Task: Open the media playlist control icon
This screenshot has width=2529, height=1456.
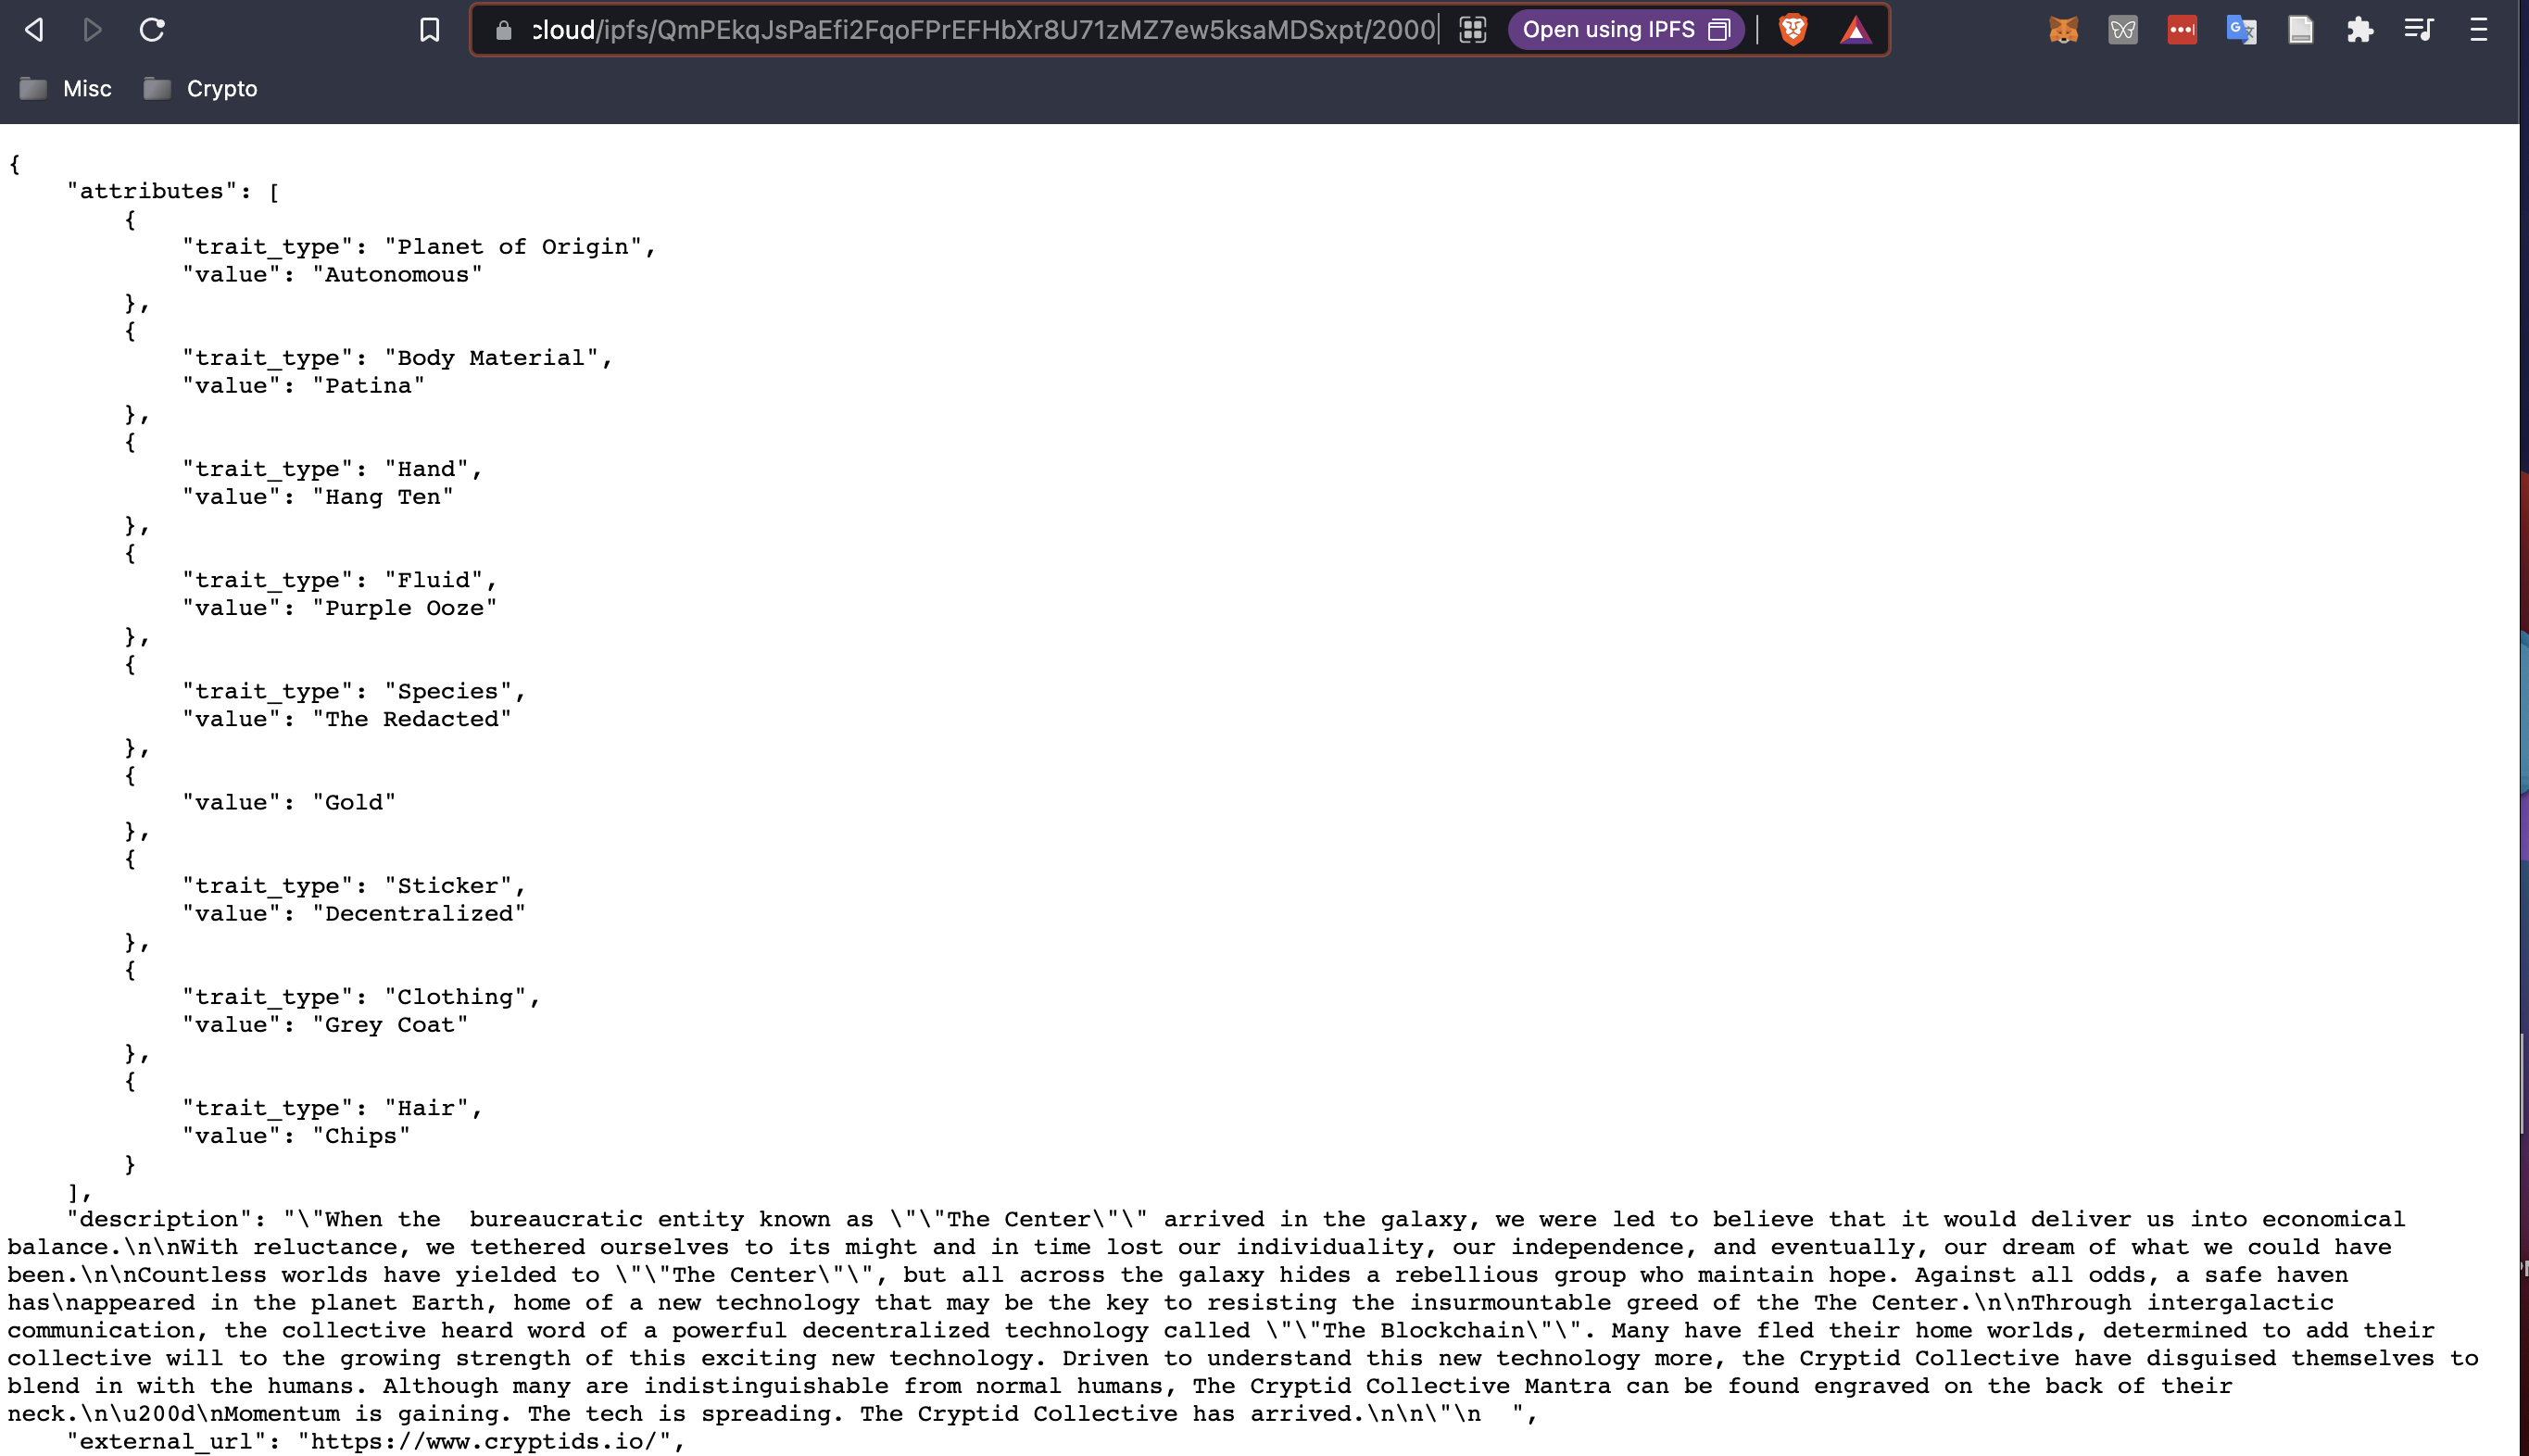Action: tap(2419, 30)
